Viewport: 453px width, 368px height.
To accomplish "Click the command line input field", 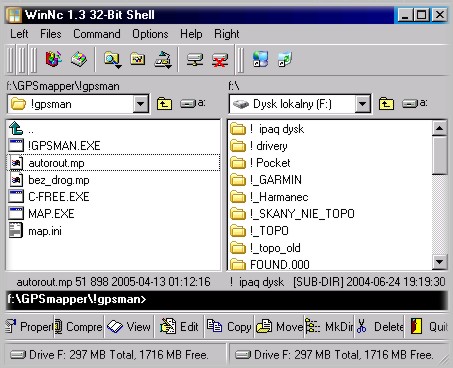I will coord(227,299).
